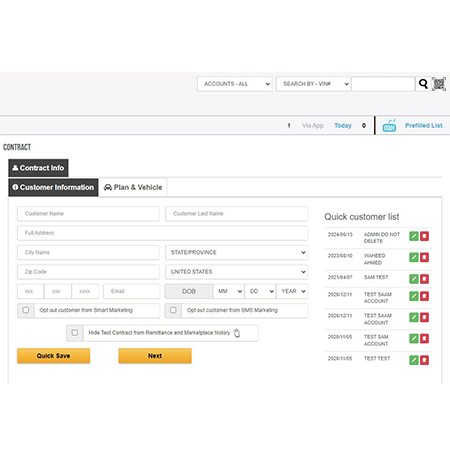Open the SEARCH BY - VIN# dropdown
This screenshot has height=450, width=450.
pyautogui.click(x=313, y=84)
